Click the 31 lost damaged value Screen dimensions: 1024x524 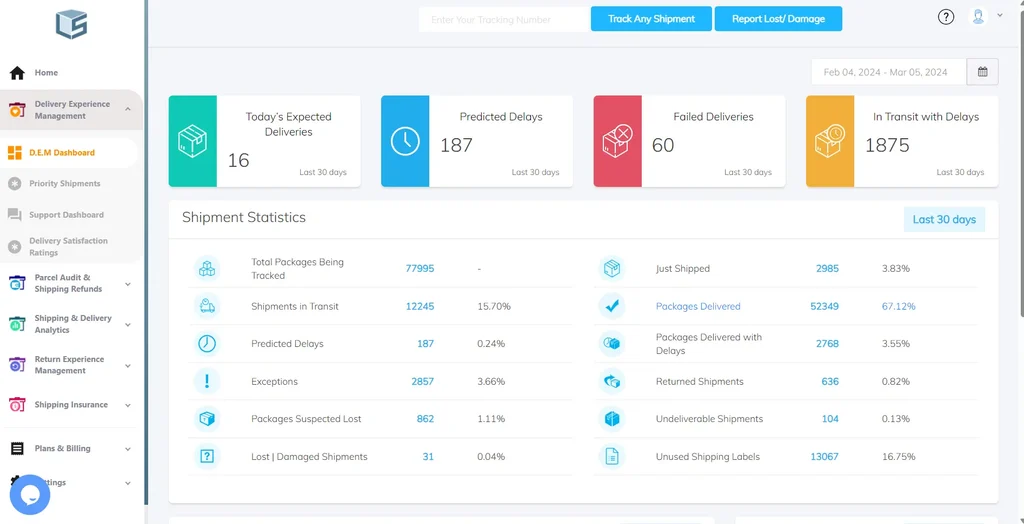tap(428, 457)
